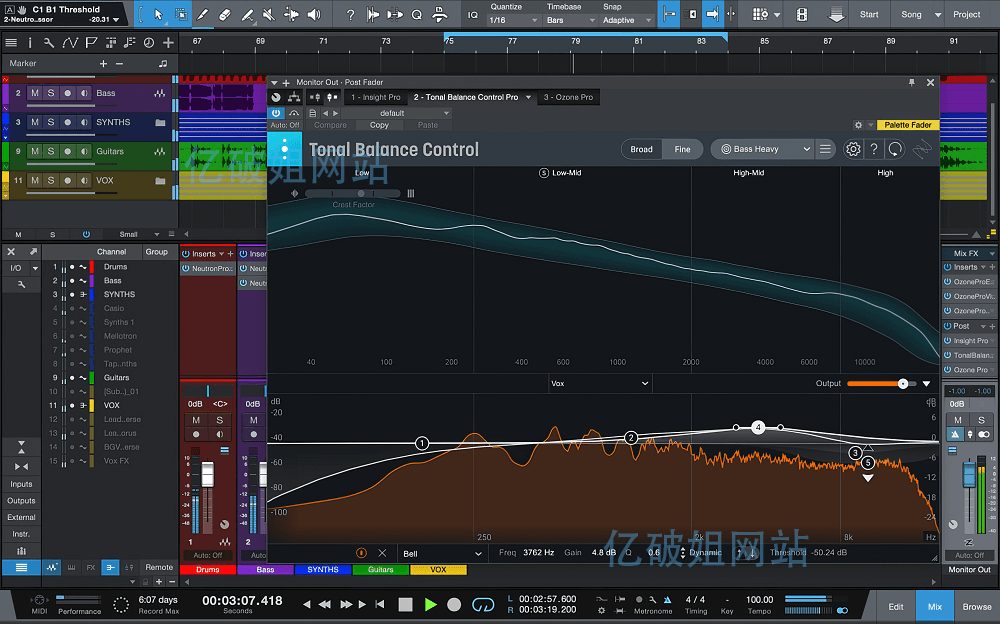Open the Bell filter type dropdown
The height and width of the screenshot is (624, 1000).
click(x=441, y=553)
